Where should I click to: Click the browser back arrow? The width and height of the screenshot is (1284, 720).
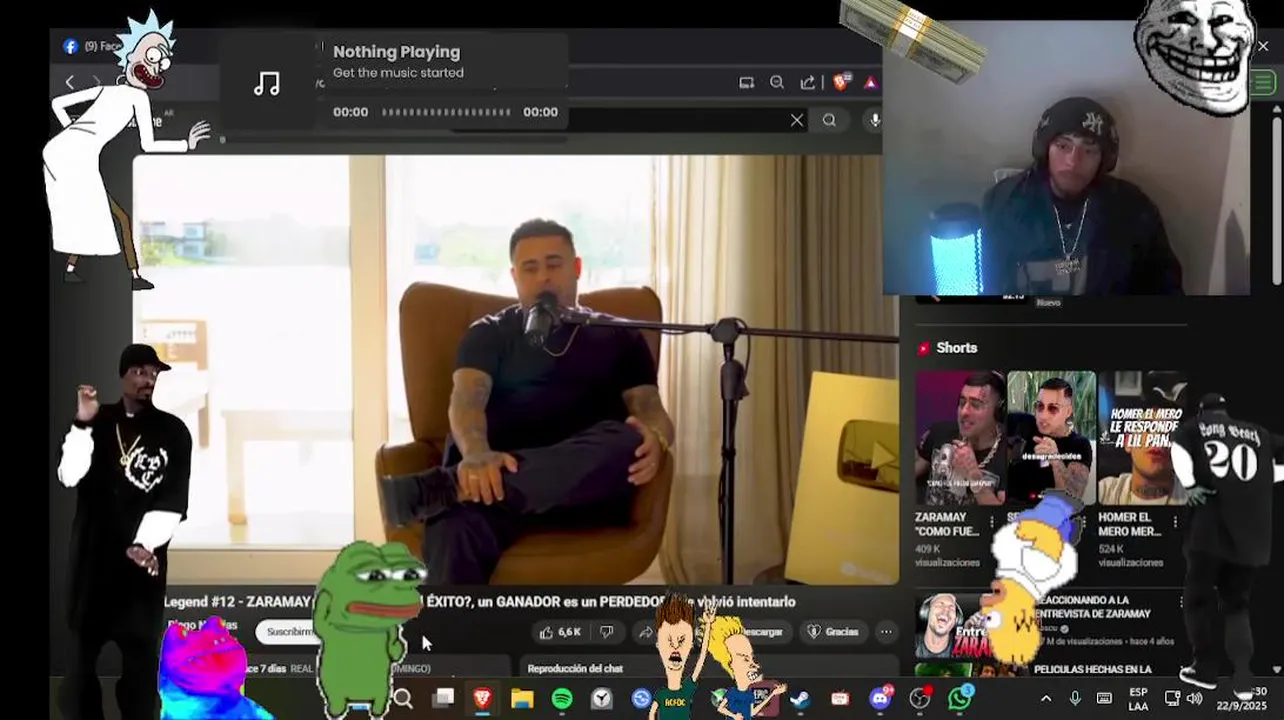pos(69,82)
